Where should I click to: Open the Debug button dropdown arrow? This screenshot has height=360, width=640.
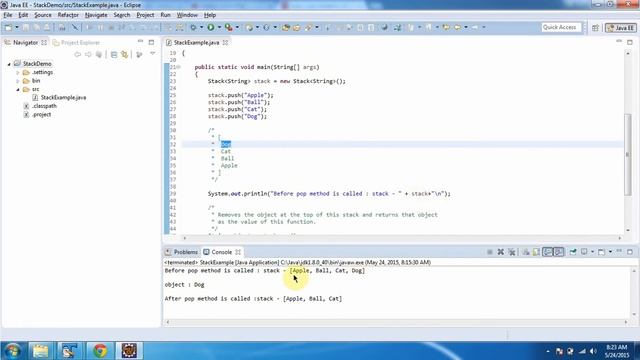tap(201, 27)
